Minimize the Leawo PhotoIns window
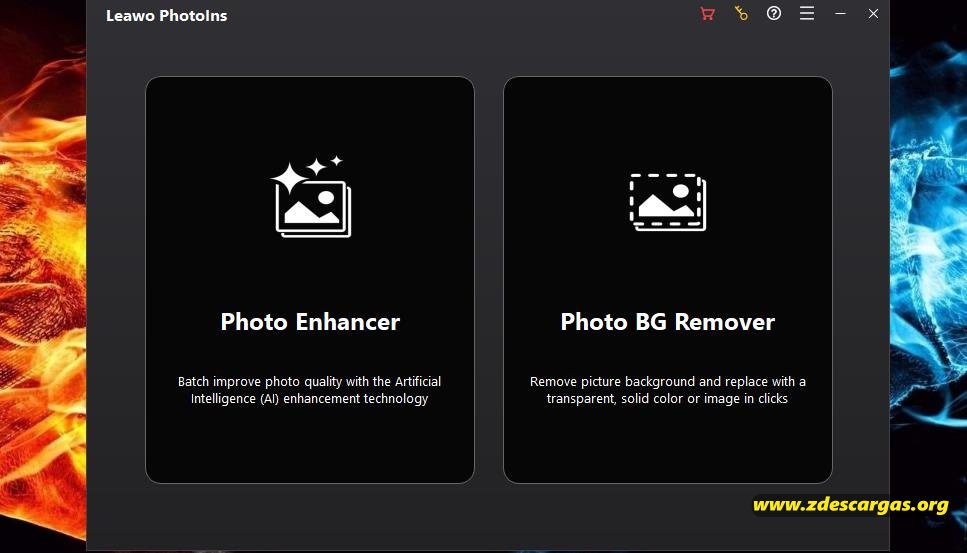The width and height of the screenshot is (967, 553). click(840, 14)
